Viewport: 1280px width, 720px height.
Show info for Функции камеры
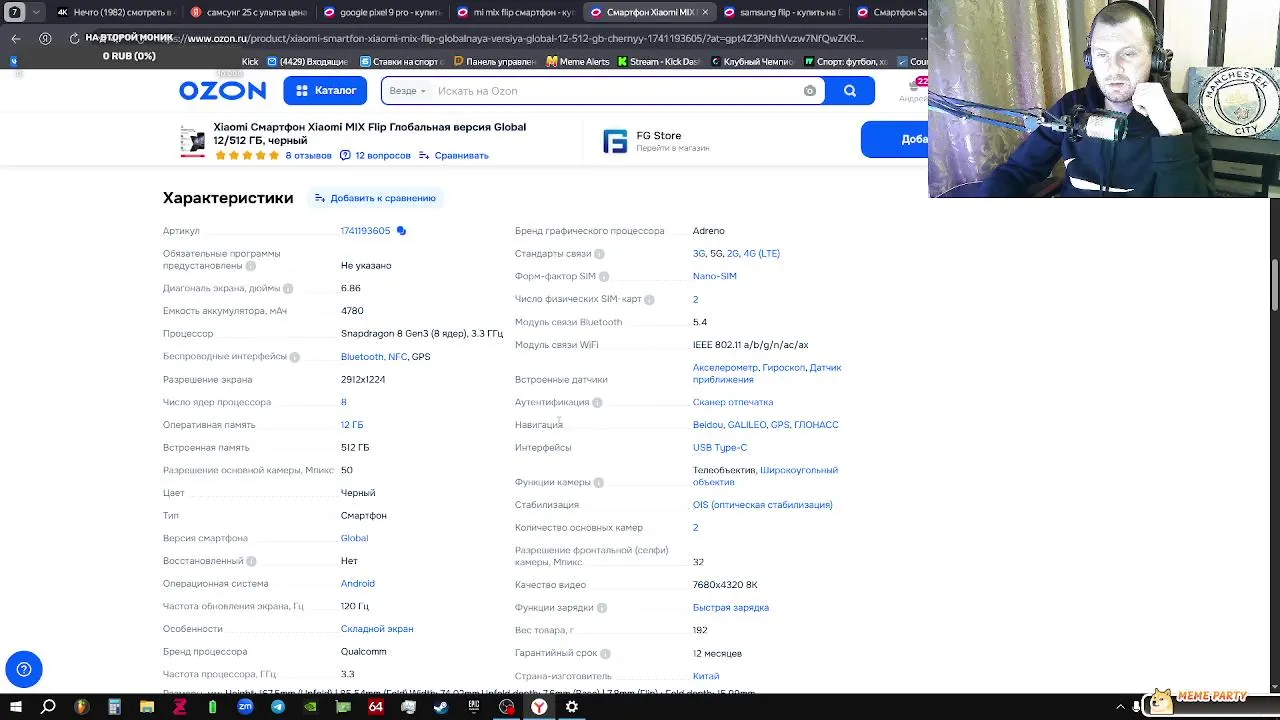pyautogui.click(x=598, y=483)
